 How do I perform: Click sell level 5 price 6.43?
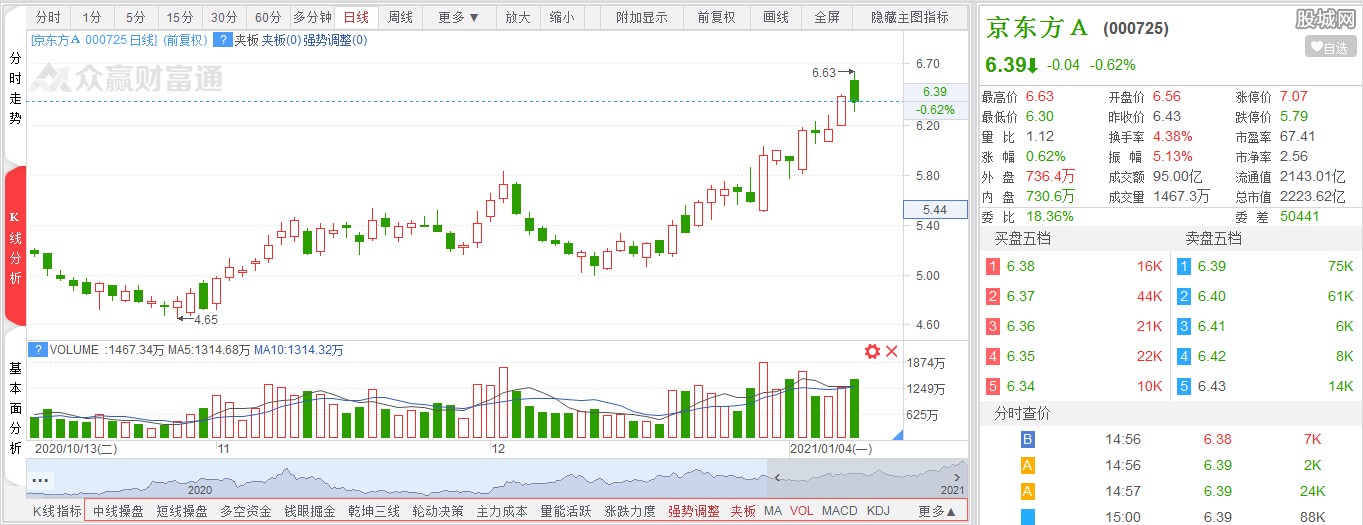pyautogui.click(x=1211, y=387)
